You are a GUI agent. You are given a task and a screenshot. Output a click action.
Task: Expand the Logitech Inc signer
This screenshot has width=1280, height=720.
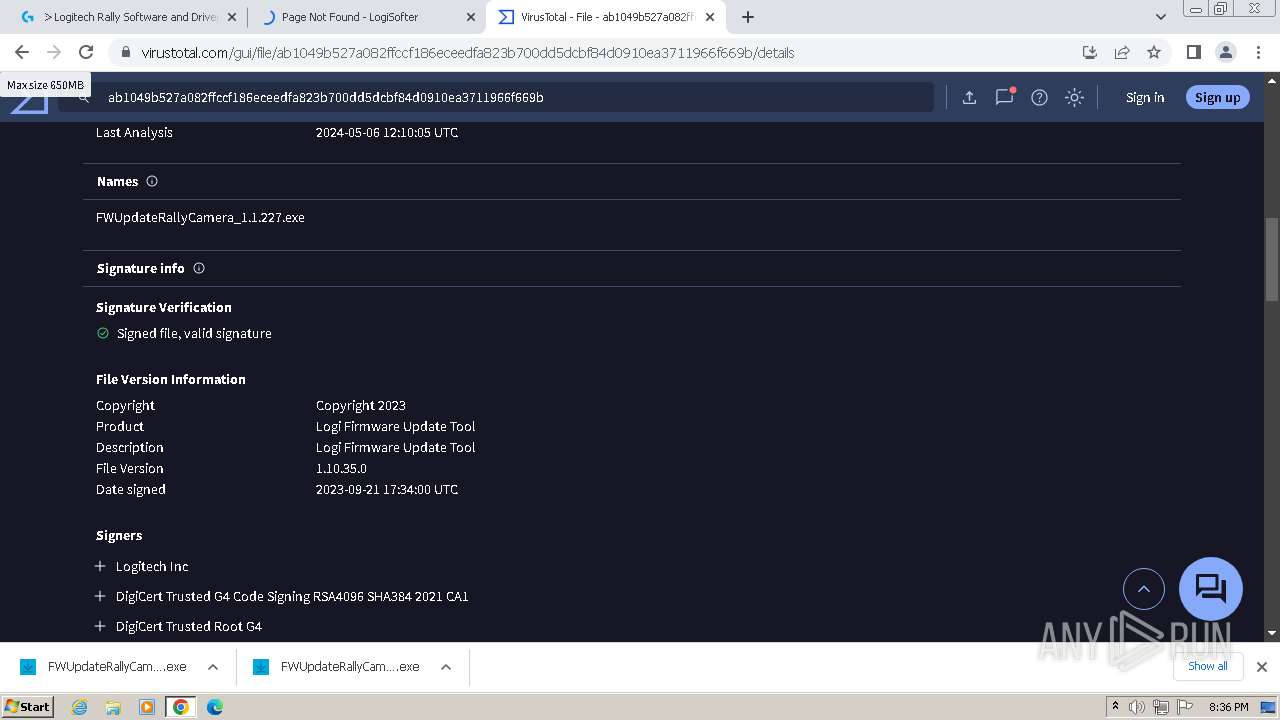(x=100, y=566)
